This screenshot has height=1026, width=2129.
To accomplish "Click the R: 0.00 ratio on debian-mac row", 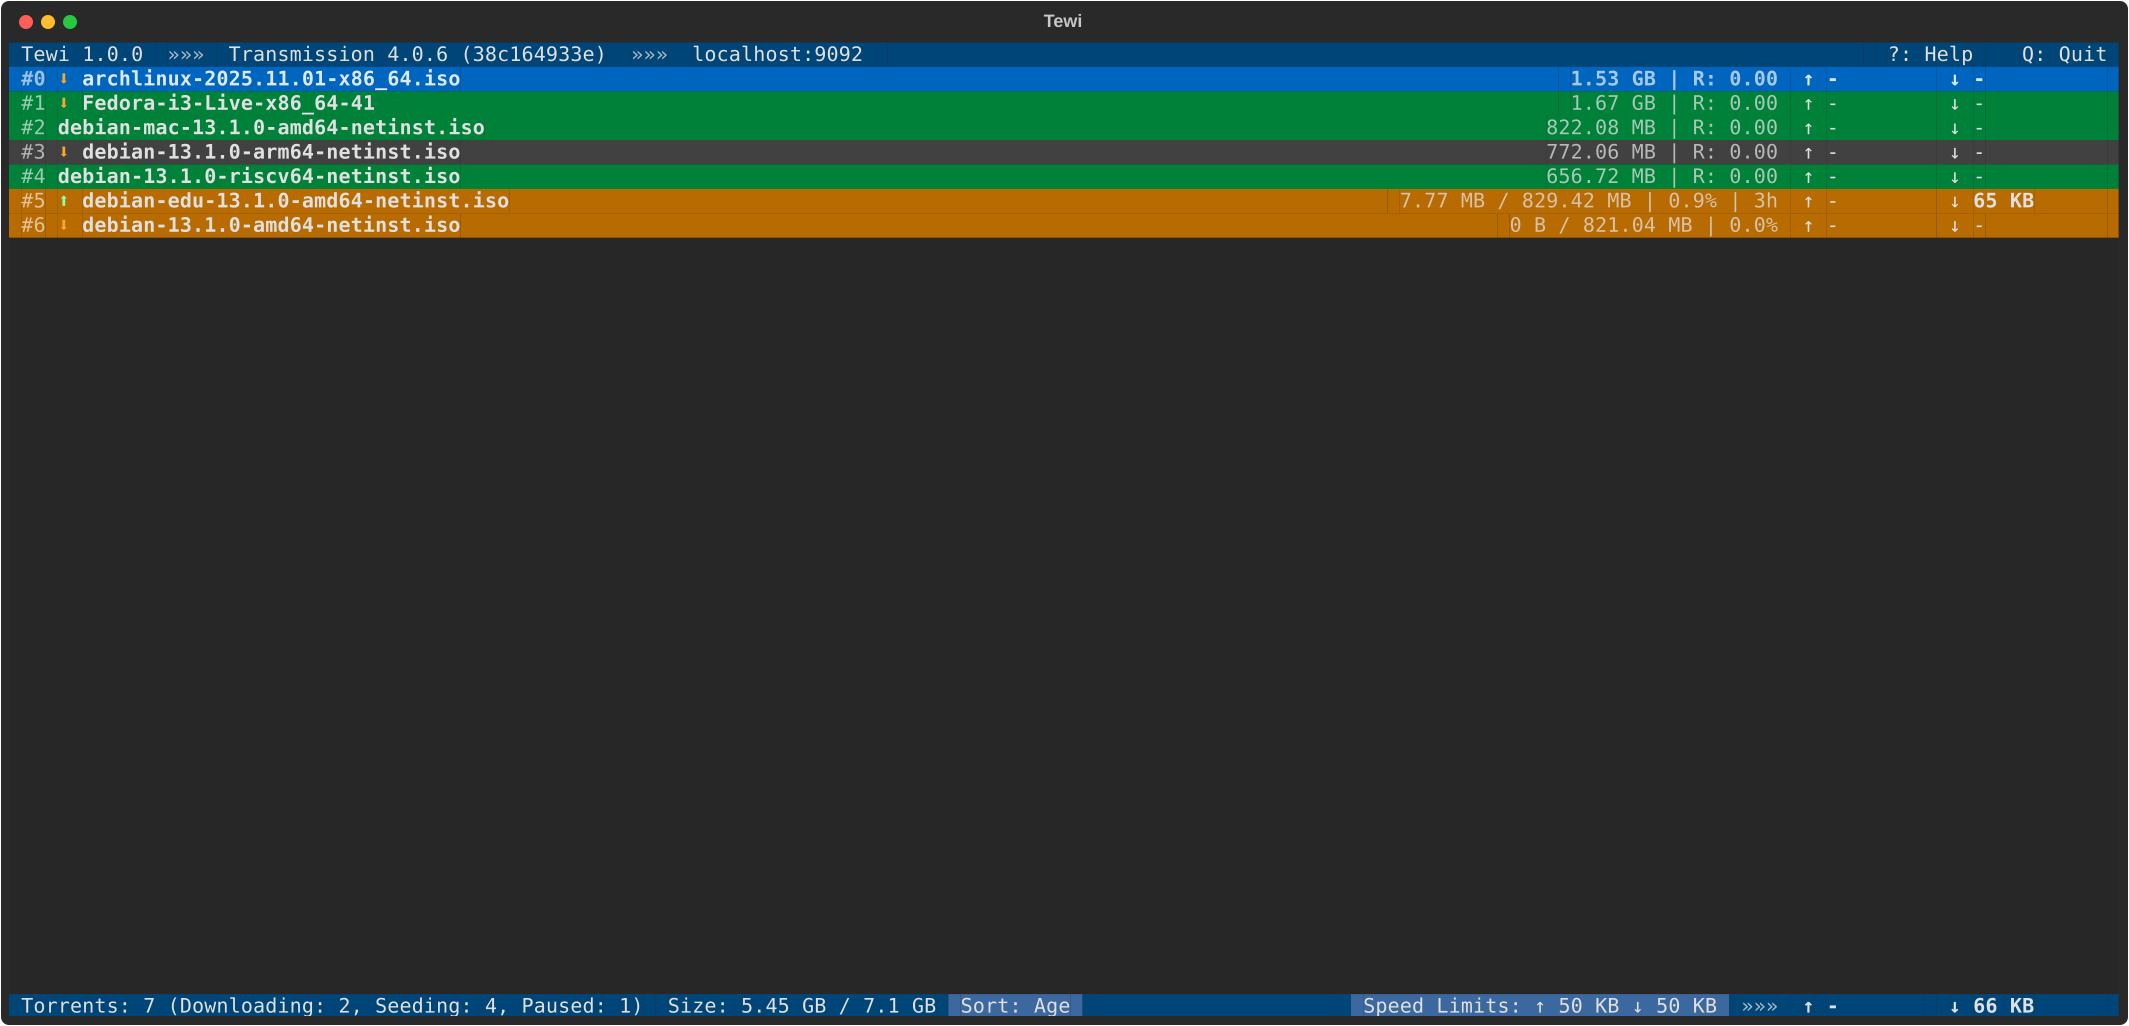I will tap(1735, 128).
